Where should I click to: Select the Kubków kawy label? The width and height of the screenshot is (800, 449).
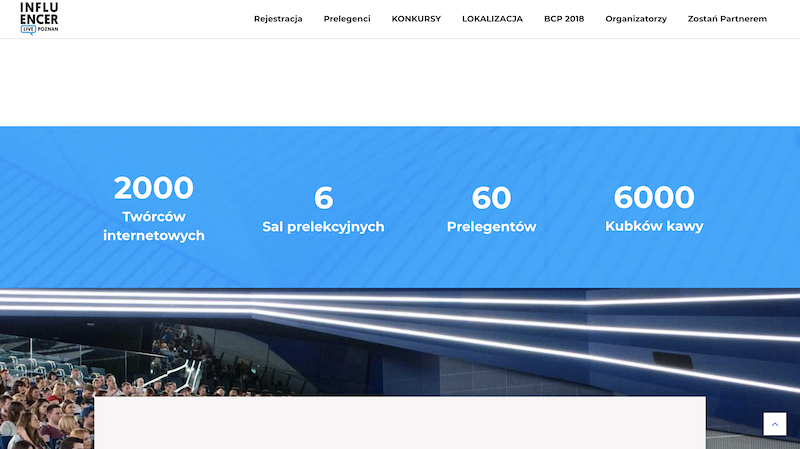tap(654, 227)
